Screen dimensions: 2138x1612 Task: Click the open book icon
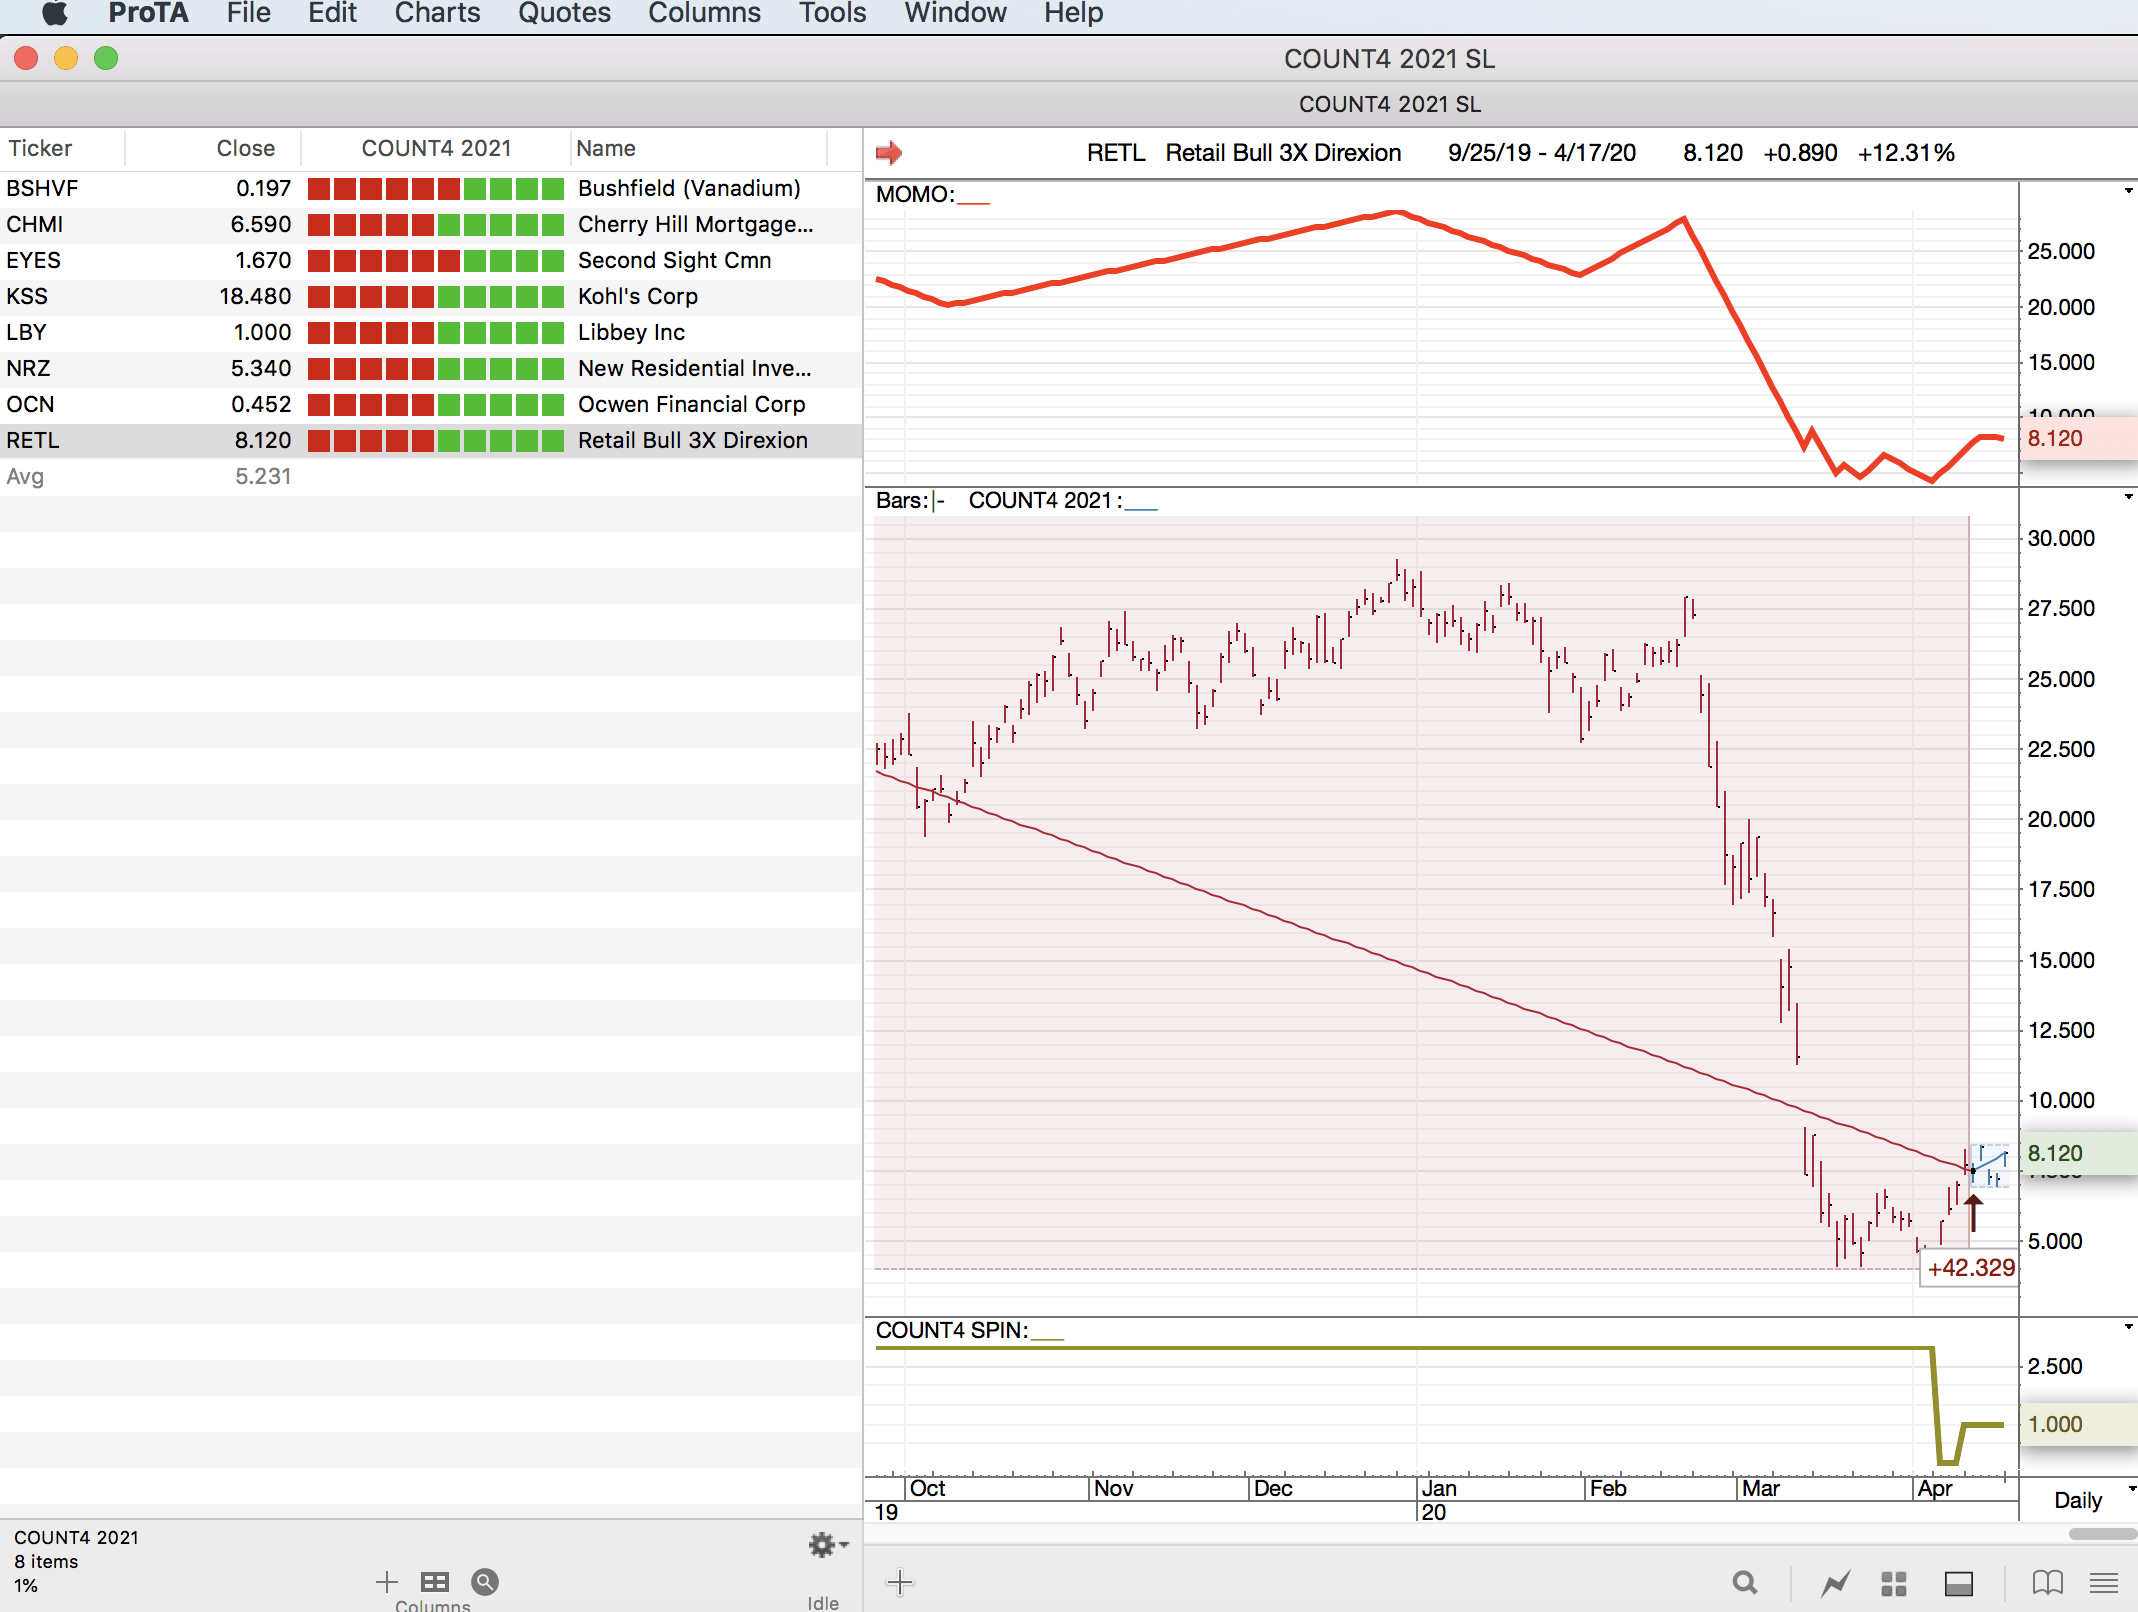click(2047, 1582)
